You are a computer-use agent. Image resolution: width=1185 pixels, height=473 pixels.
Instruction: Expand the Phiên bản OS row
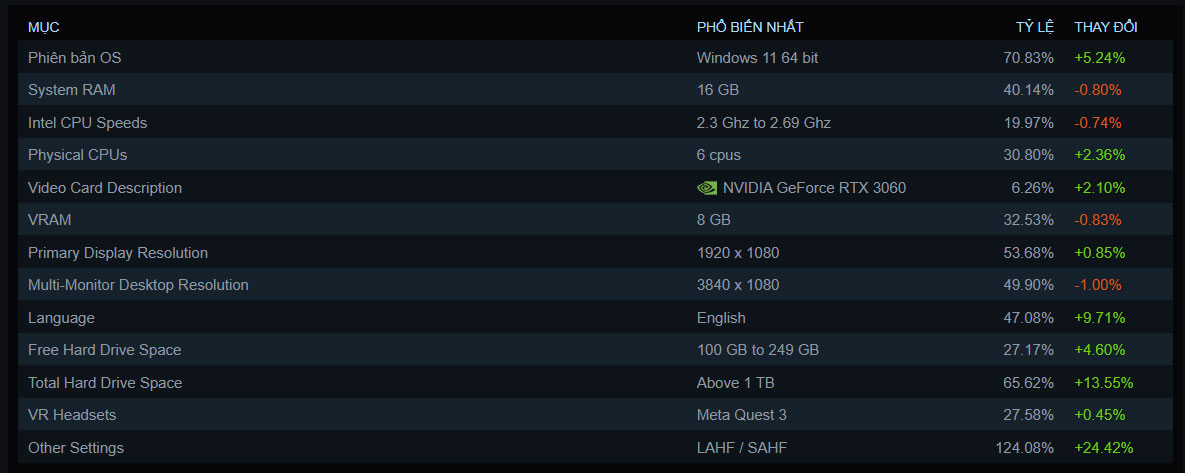click(x=75, y=58)
